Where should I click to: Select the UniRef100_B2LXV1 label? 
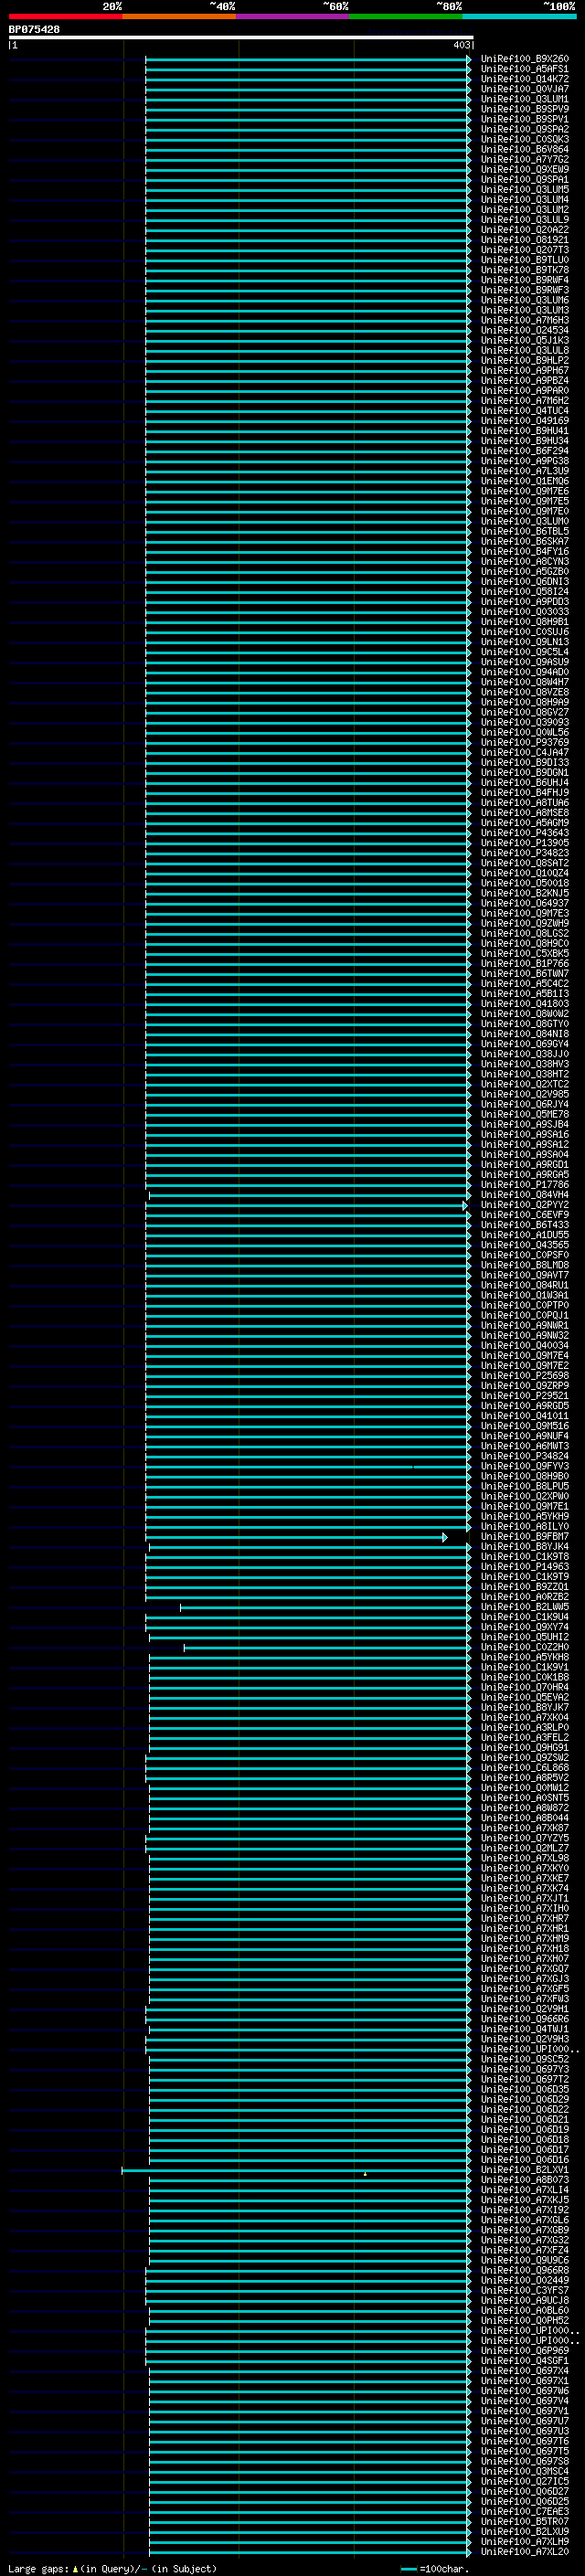tap(525, 2170)
